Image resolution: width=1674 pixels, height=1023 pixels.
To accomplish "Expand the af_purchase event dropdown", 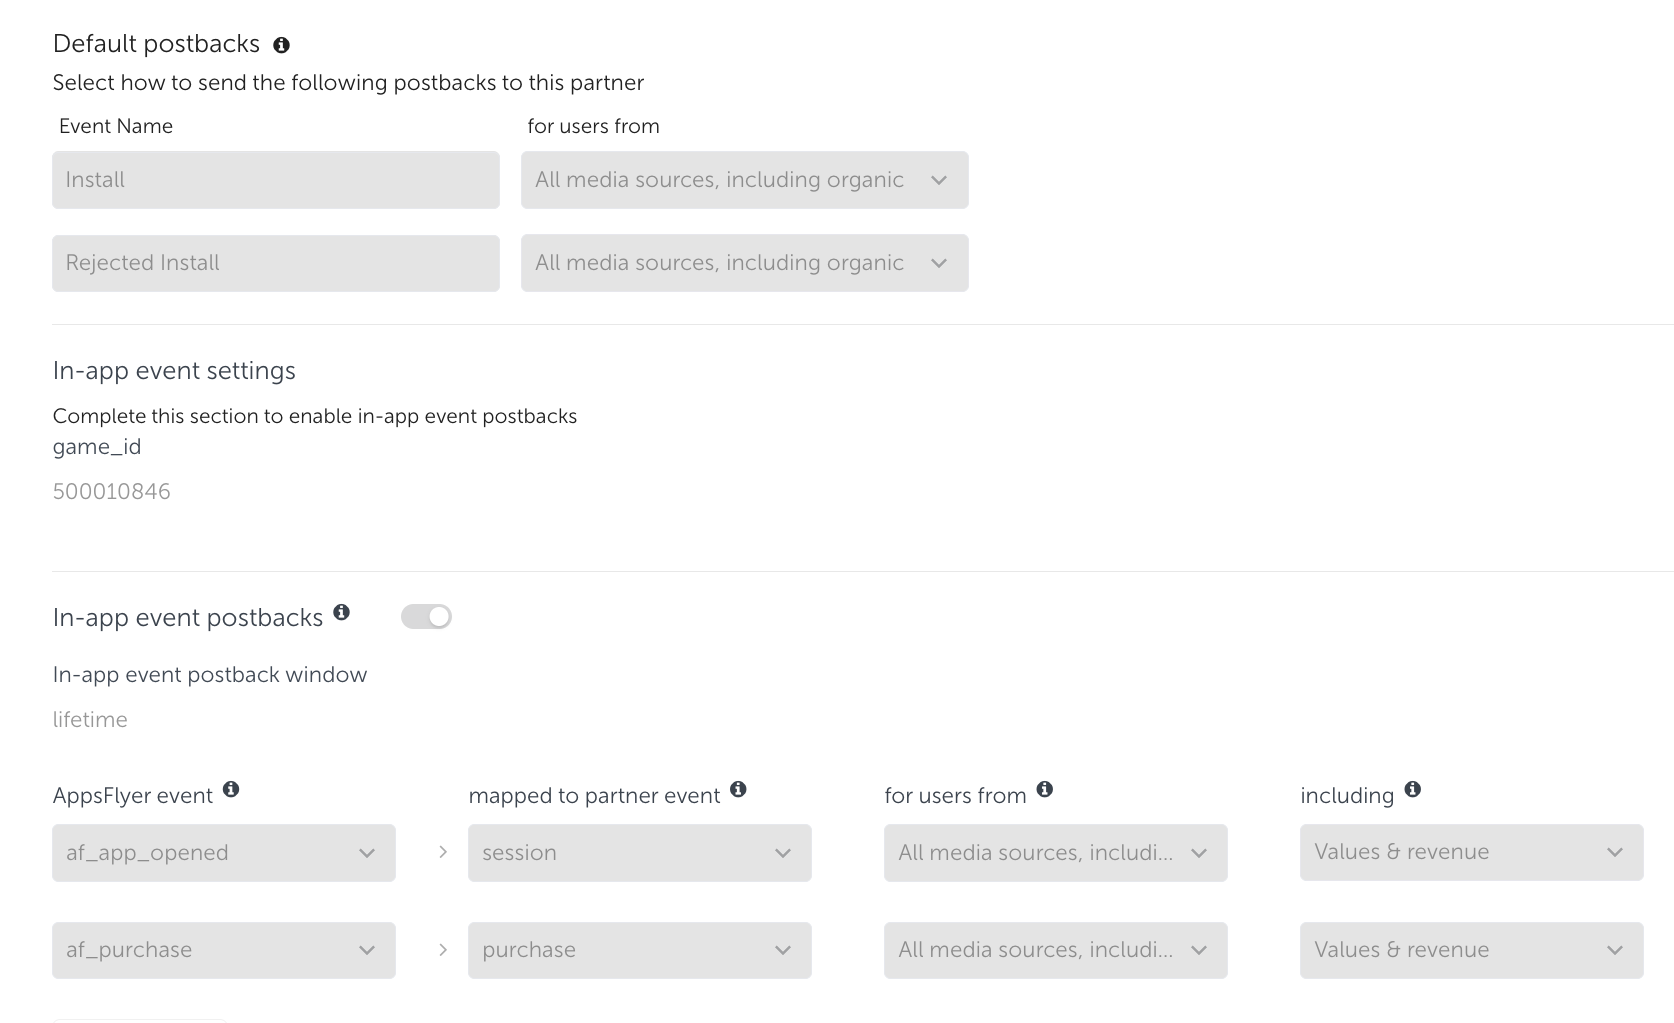I will pyautogui.click(x=223, y=950).
